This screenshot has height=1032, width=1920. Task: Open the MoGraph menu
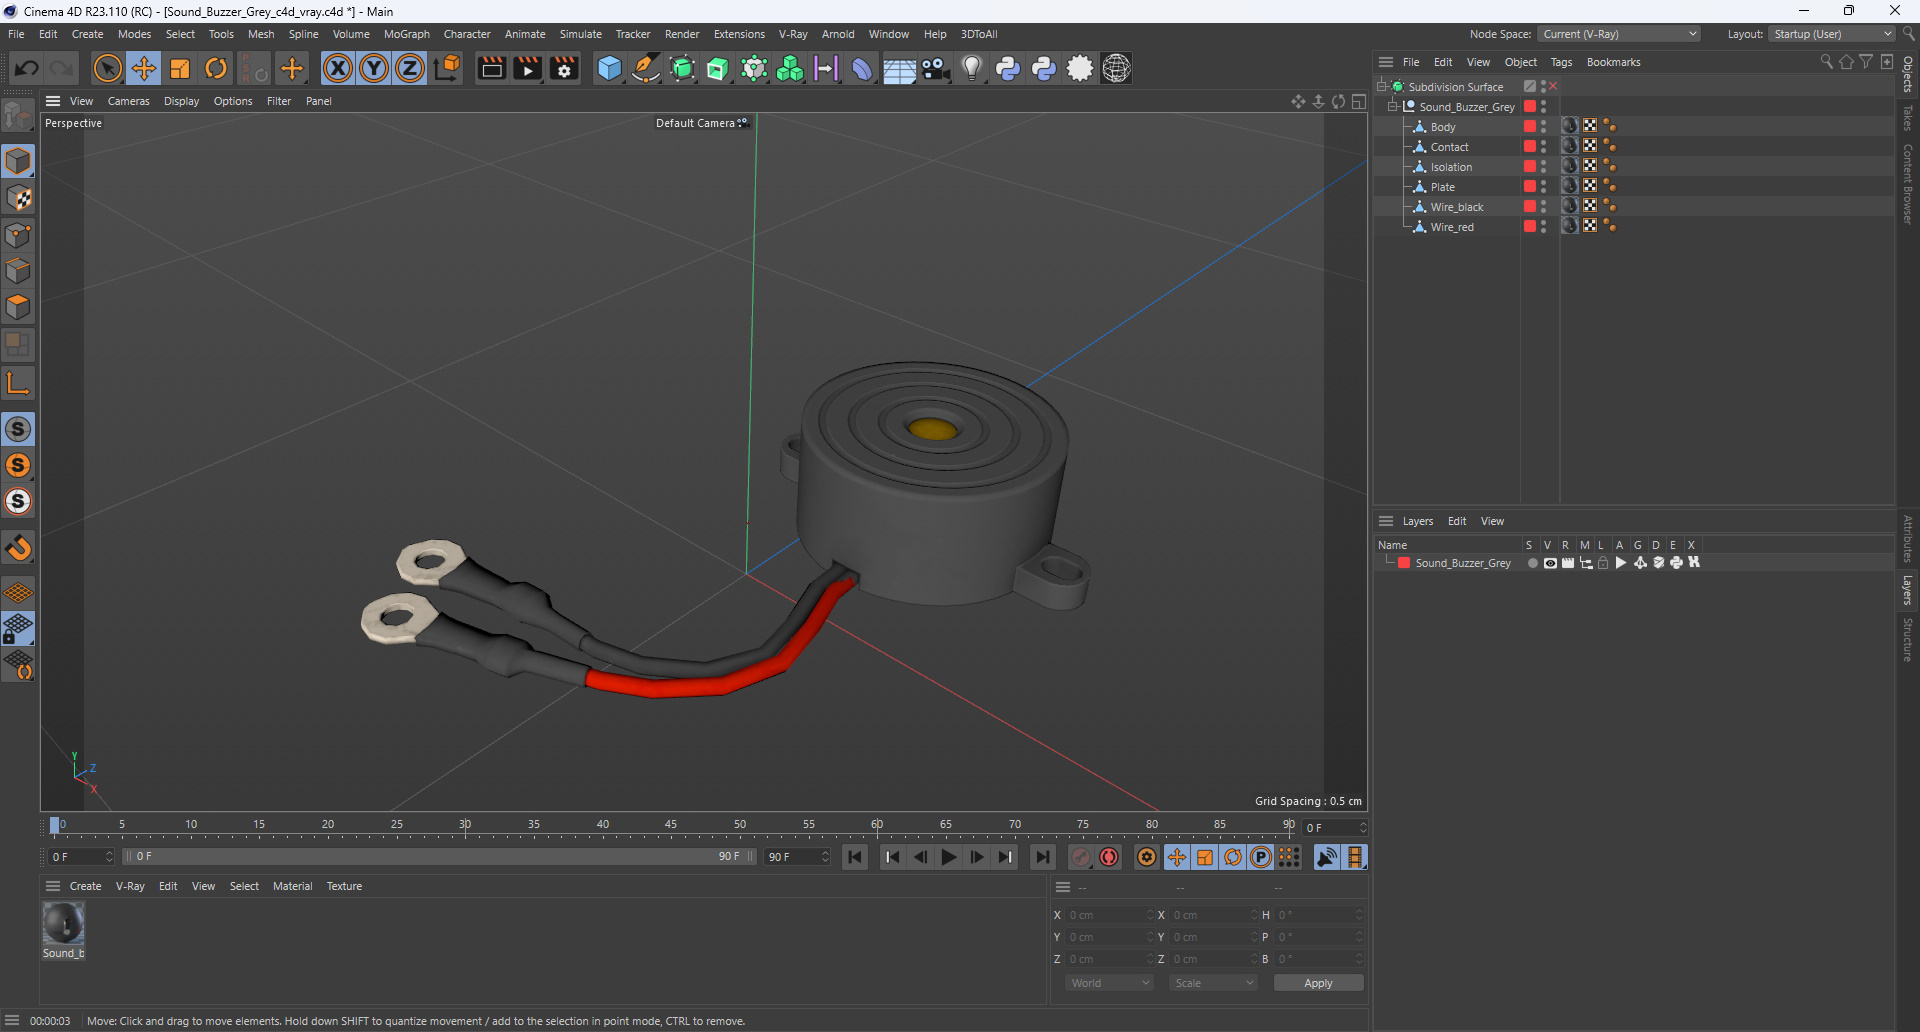(x=407, y=34)
